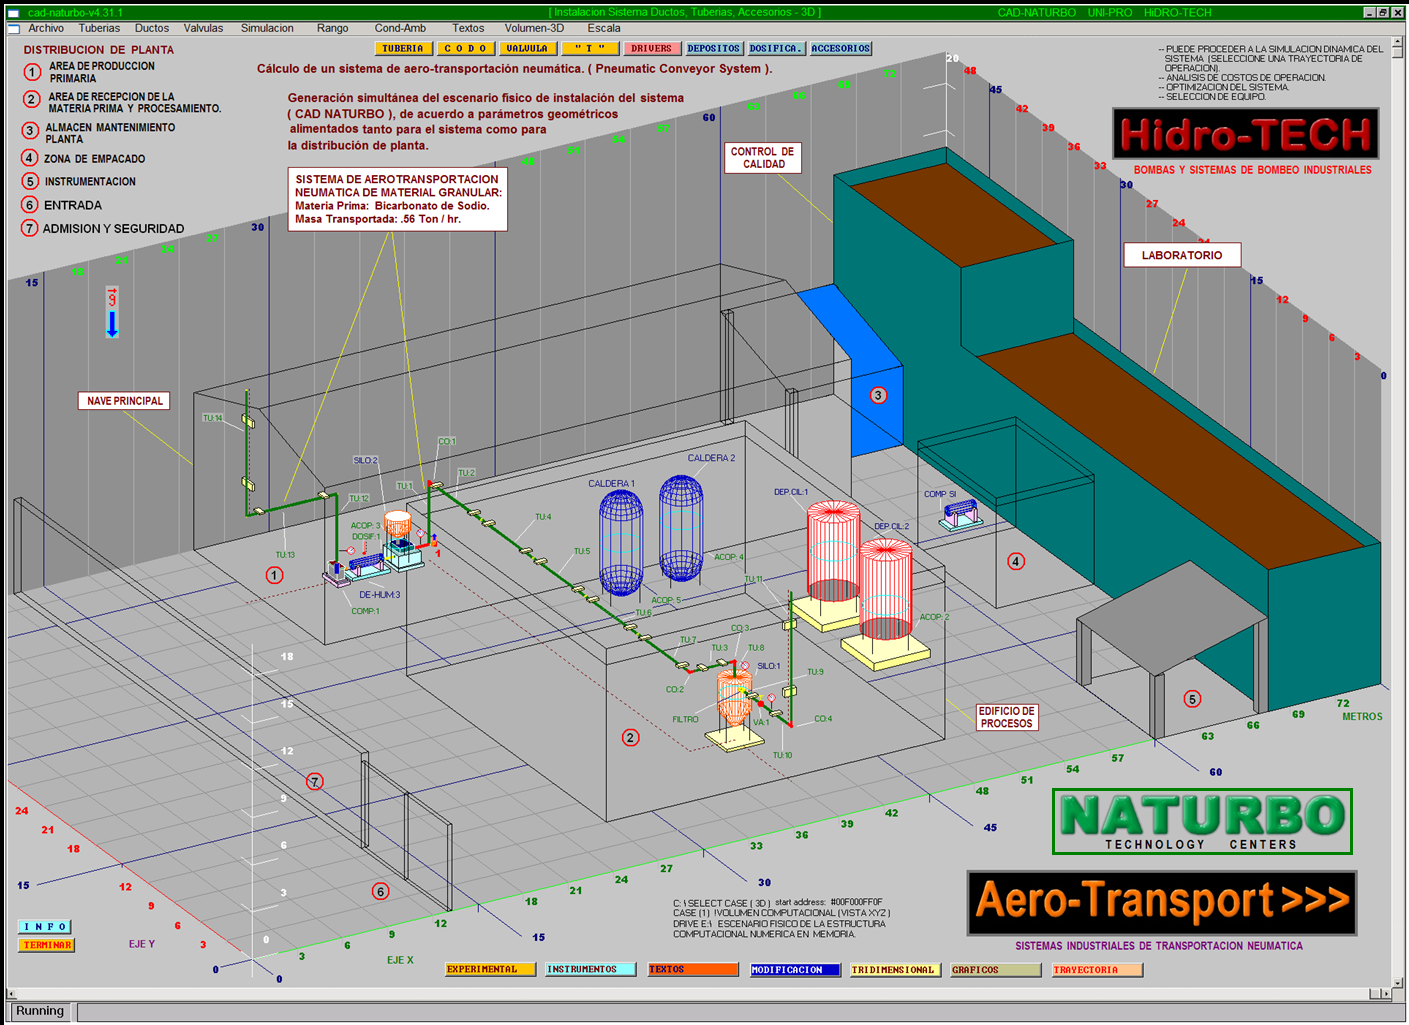Click the Hidro-TECH logo
The height and width of the screenshot is (1025, 1409).
click(1246, 134)
